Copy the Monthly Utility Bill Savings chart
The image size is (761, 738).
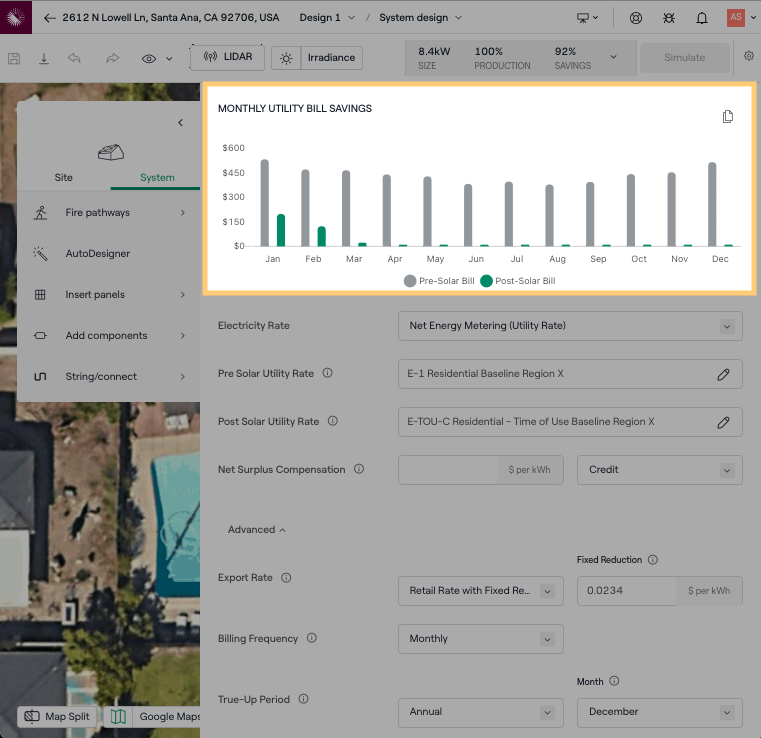(728, 117)
